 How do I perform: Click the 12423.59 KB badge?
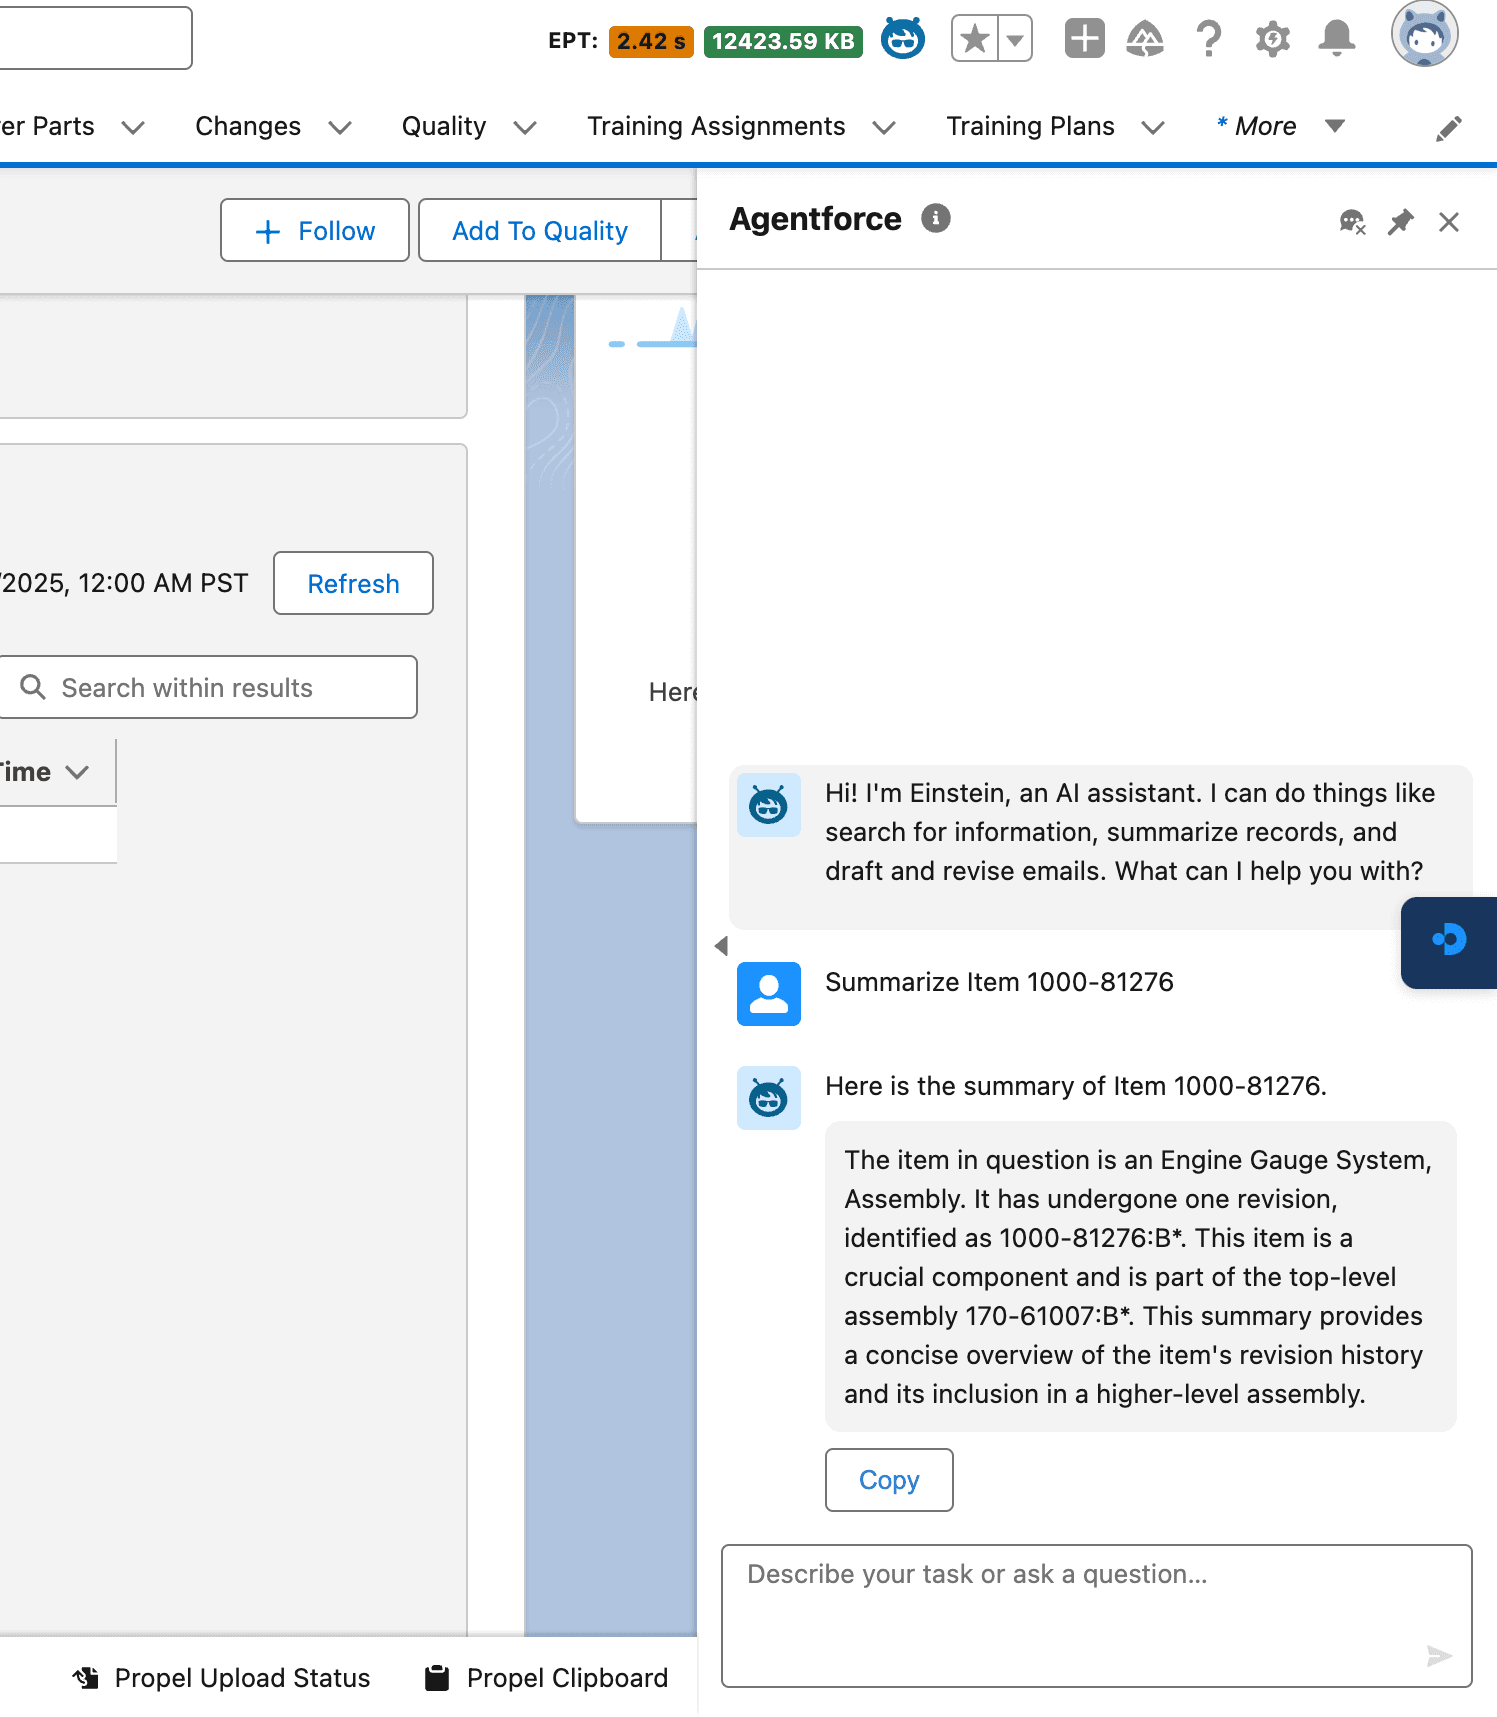[x=783, y=41]
